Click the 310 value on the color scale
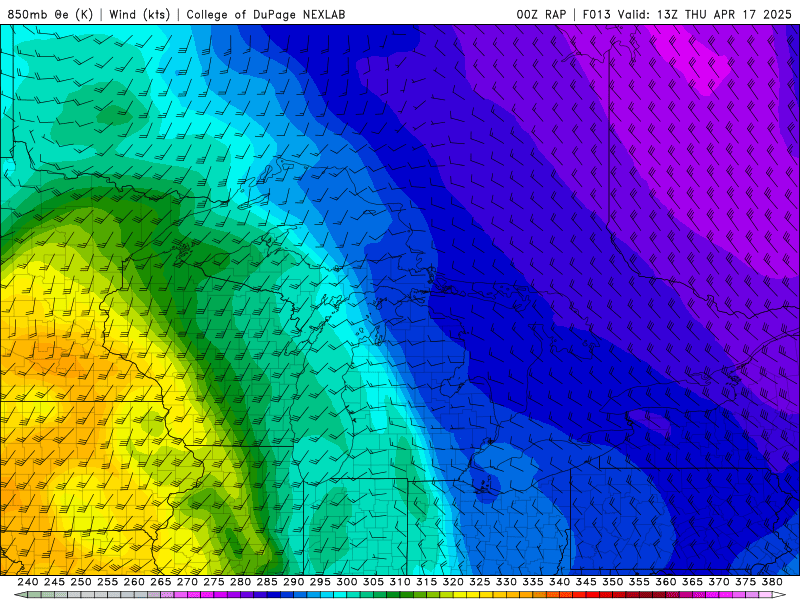The height and width of the screenshot is (600, 800). 399,582
